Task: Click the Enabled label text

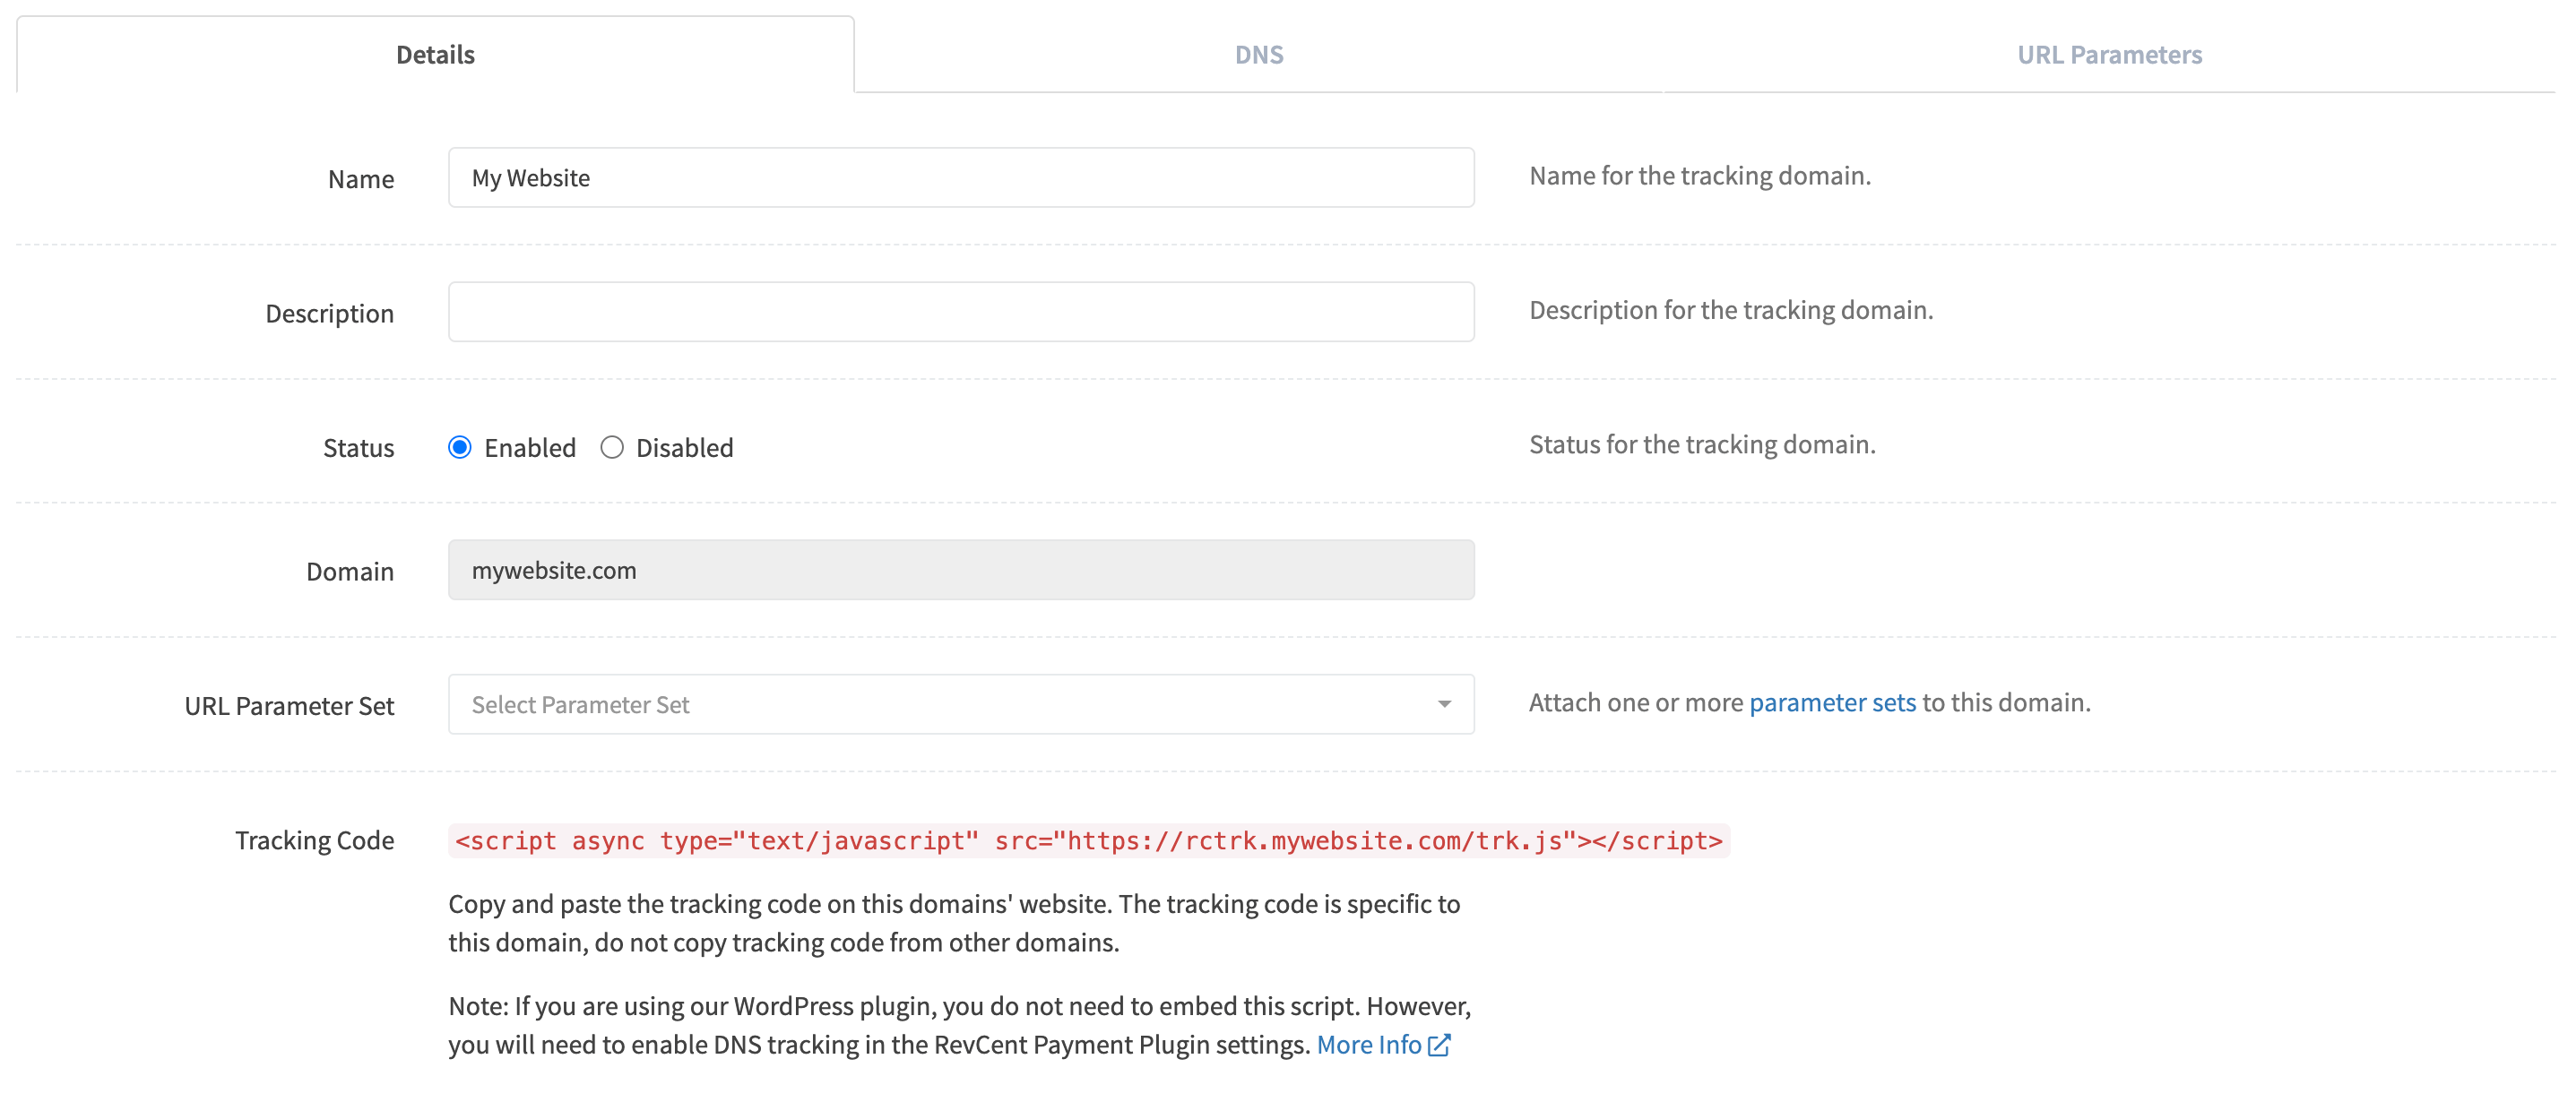Action: click(530, 447)
